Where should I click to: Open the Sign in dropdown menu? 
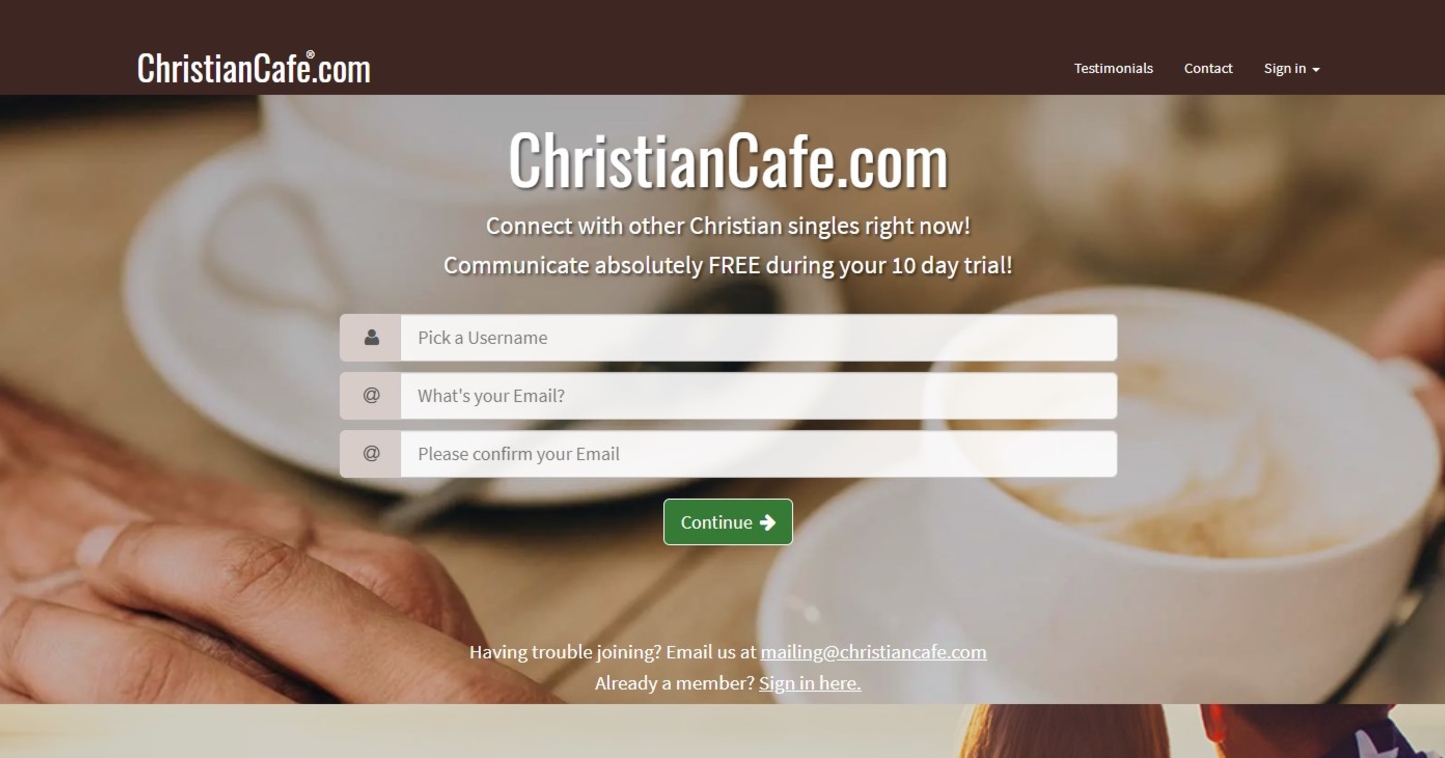tap(1291, 68)
